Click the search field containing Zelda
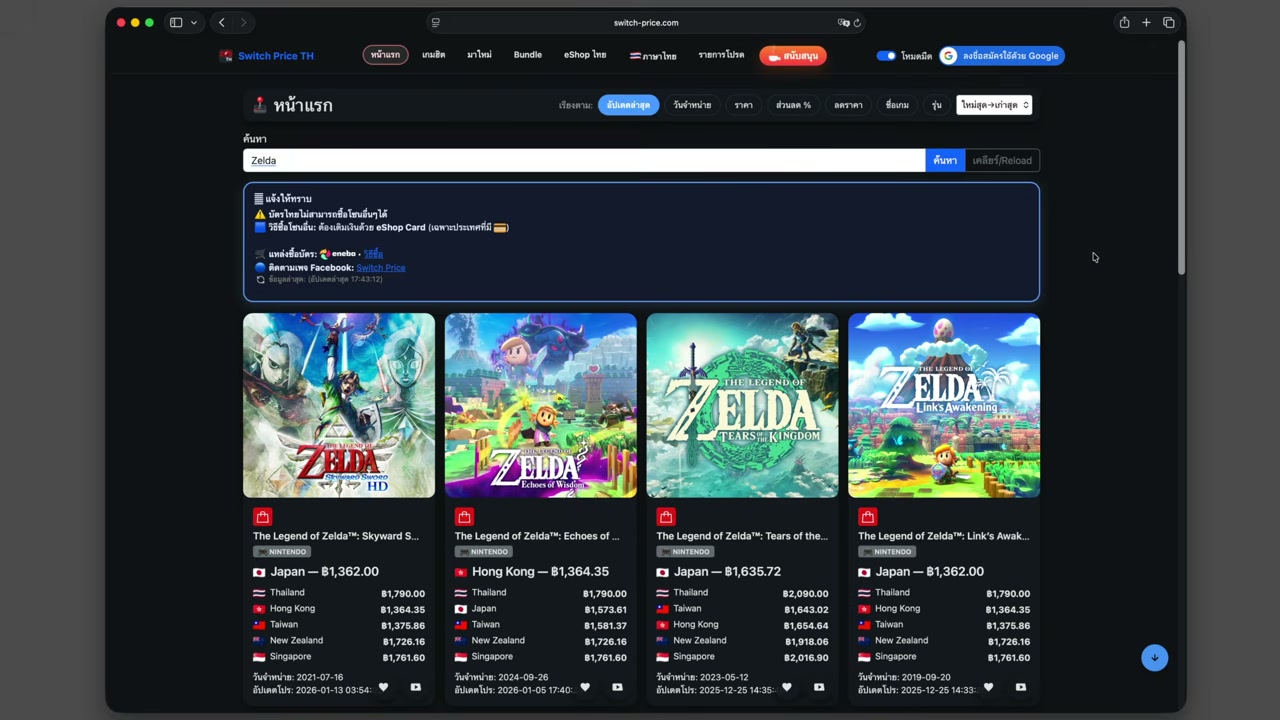Image resolution: width=1280 pixels, height=720 pixels. 584,160
